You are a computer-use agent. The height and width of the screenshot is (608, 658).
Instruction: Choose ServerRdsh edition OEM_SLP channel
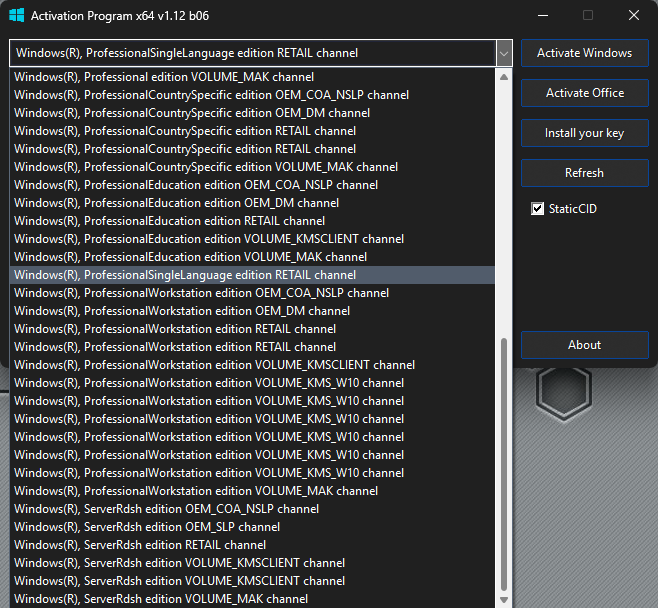pos(252,527)
